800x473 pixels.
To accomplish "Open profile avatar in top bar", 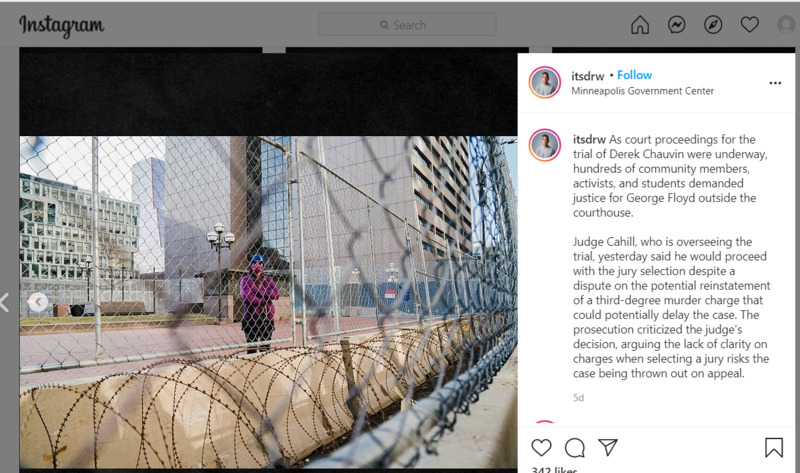I will point(787,24).
